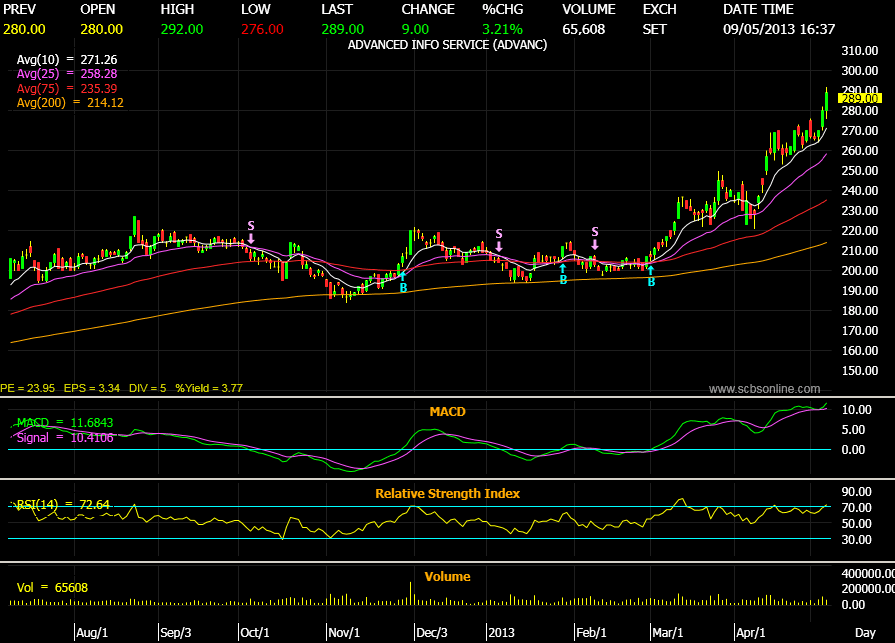Viewport: 895px width, 643px height.
Task: Click the 200.00 price axis label
Action: tap(860, 270)
